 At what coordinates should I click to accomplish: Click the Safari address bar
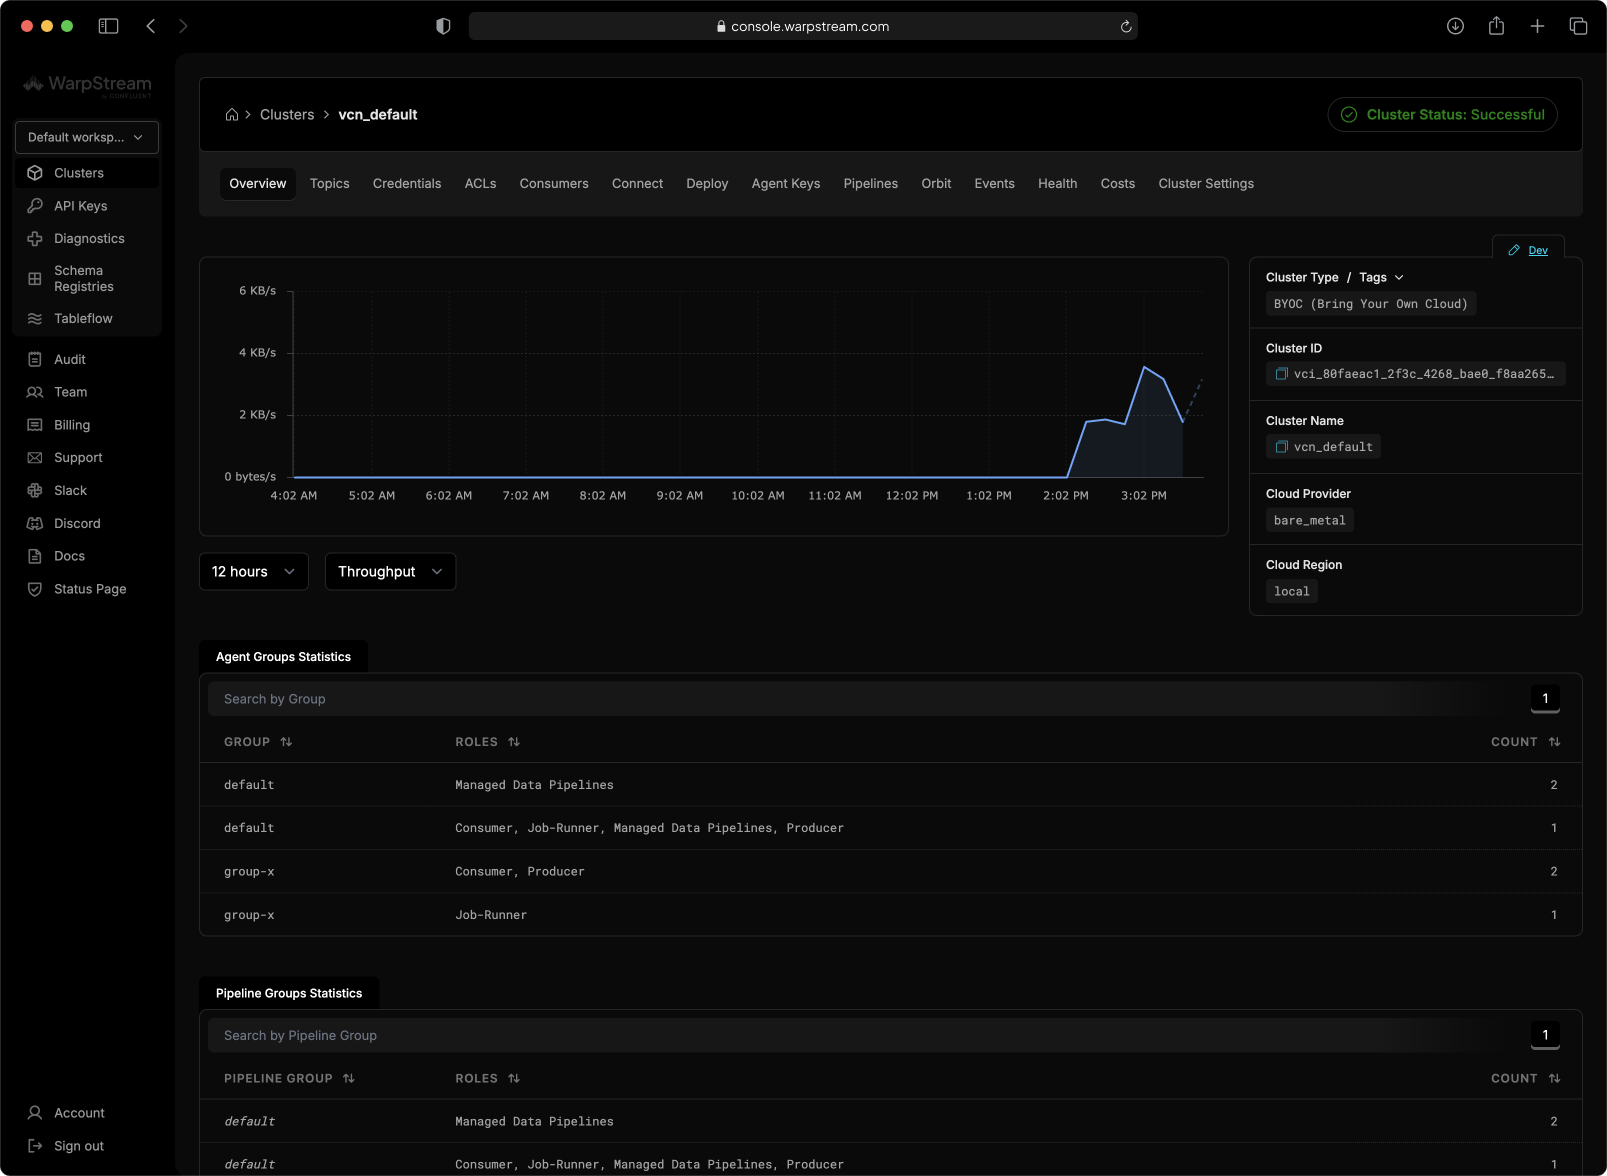point(803,26)
